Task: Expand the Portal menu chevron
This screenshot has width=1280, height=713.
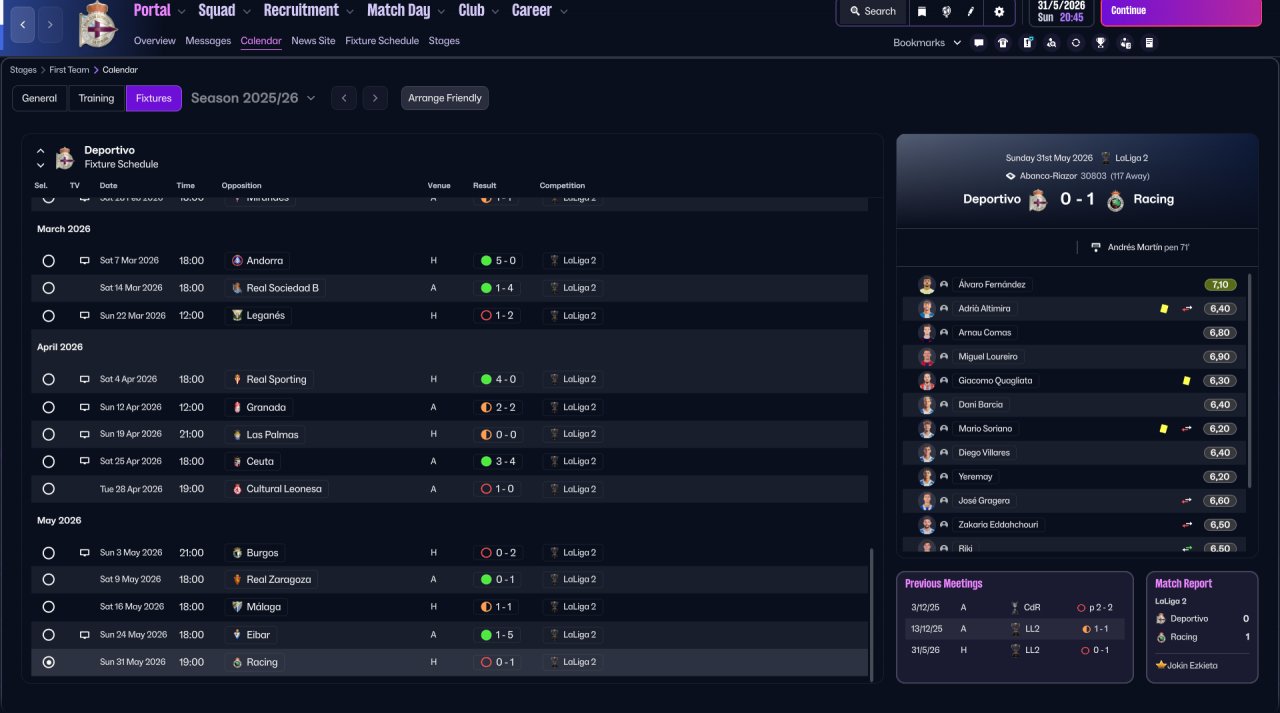Action: (x=181, y=12)
